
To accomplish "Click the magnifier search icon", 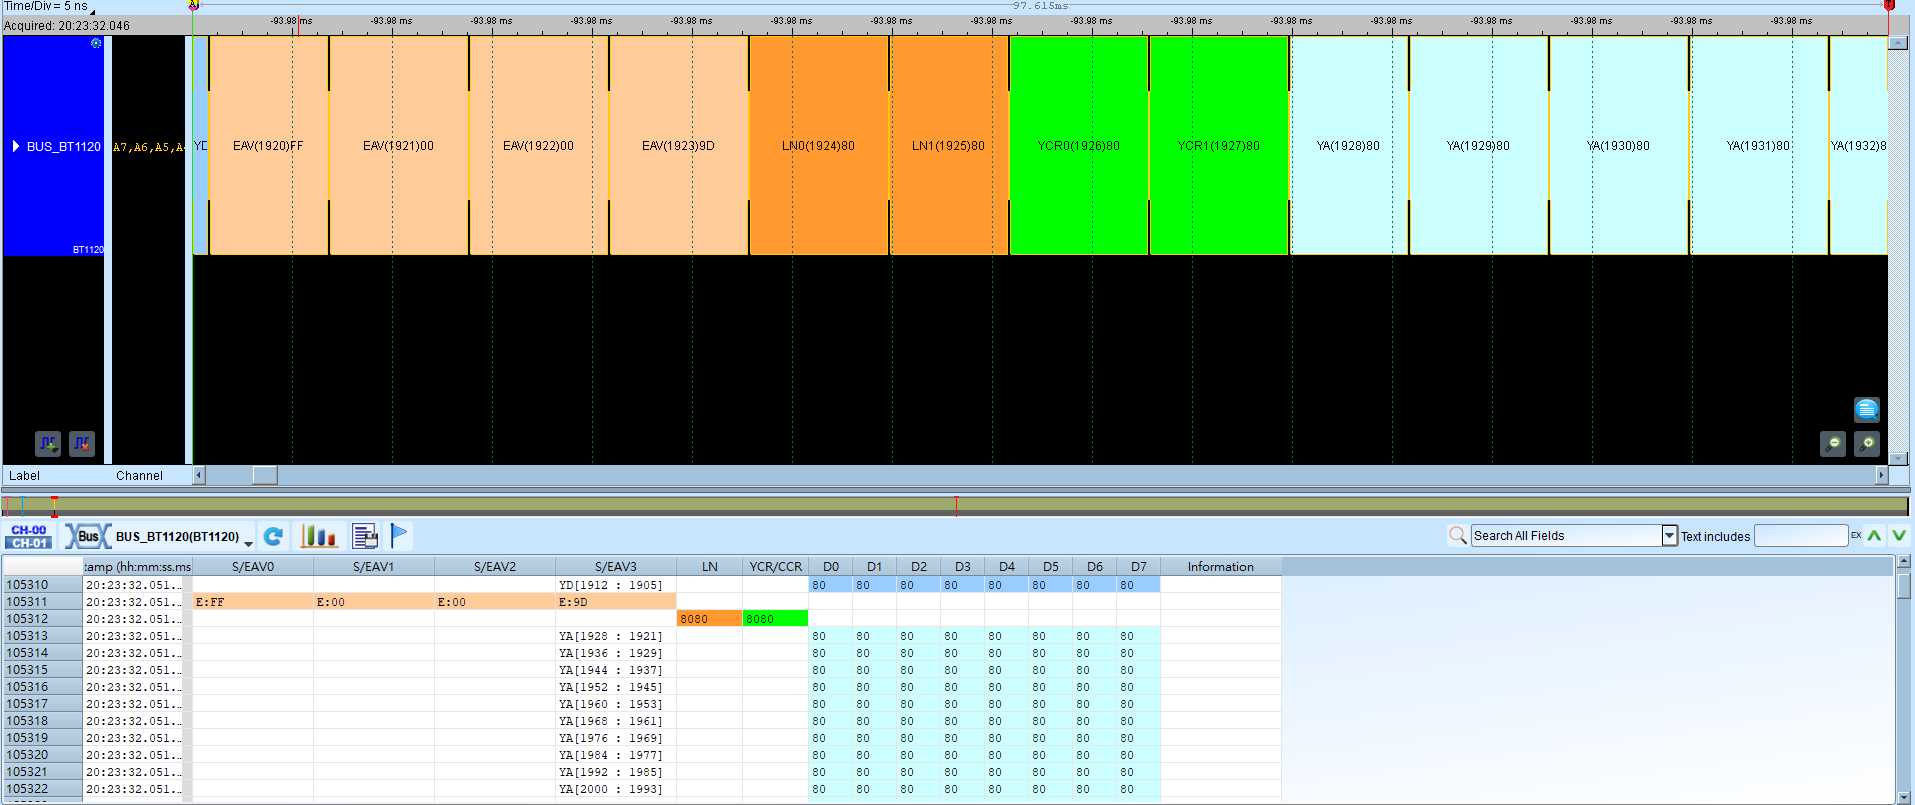I will point(1458,536).
